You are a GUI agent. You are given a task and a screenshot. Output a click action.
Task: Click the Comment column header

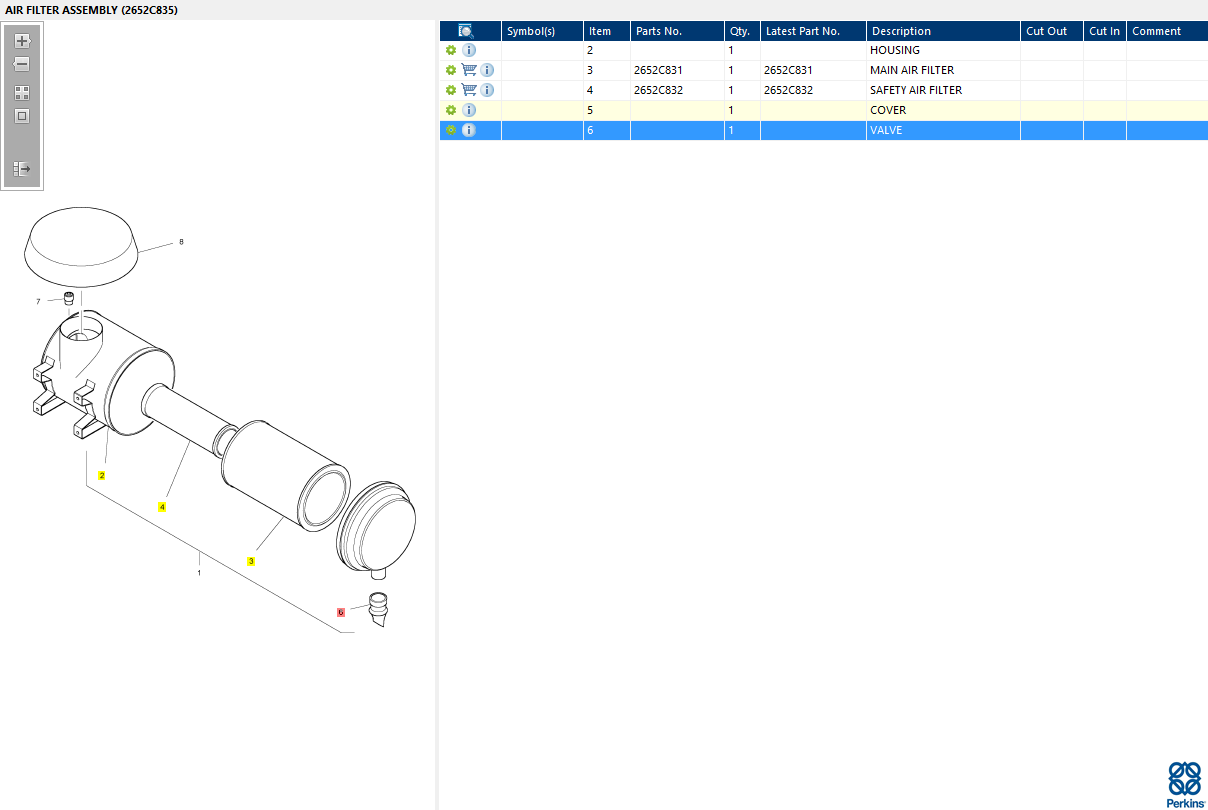1167,31
